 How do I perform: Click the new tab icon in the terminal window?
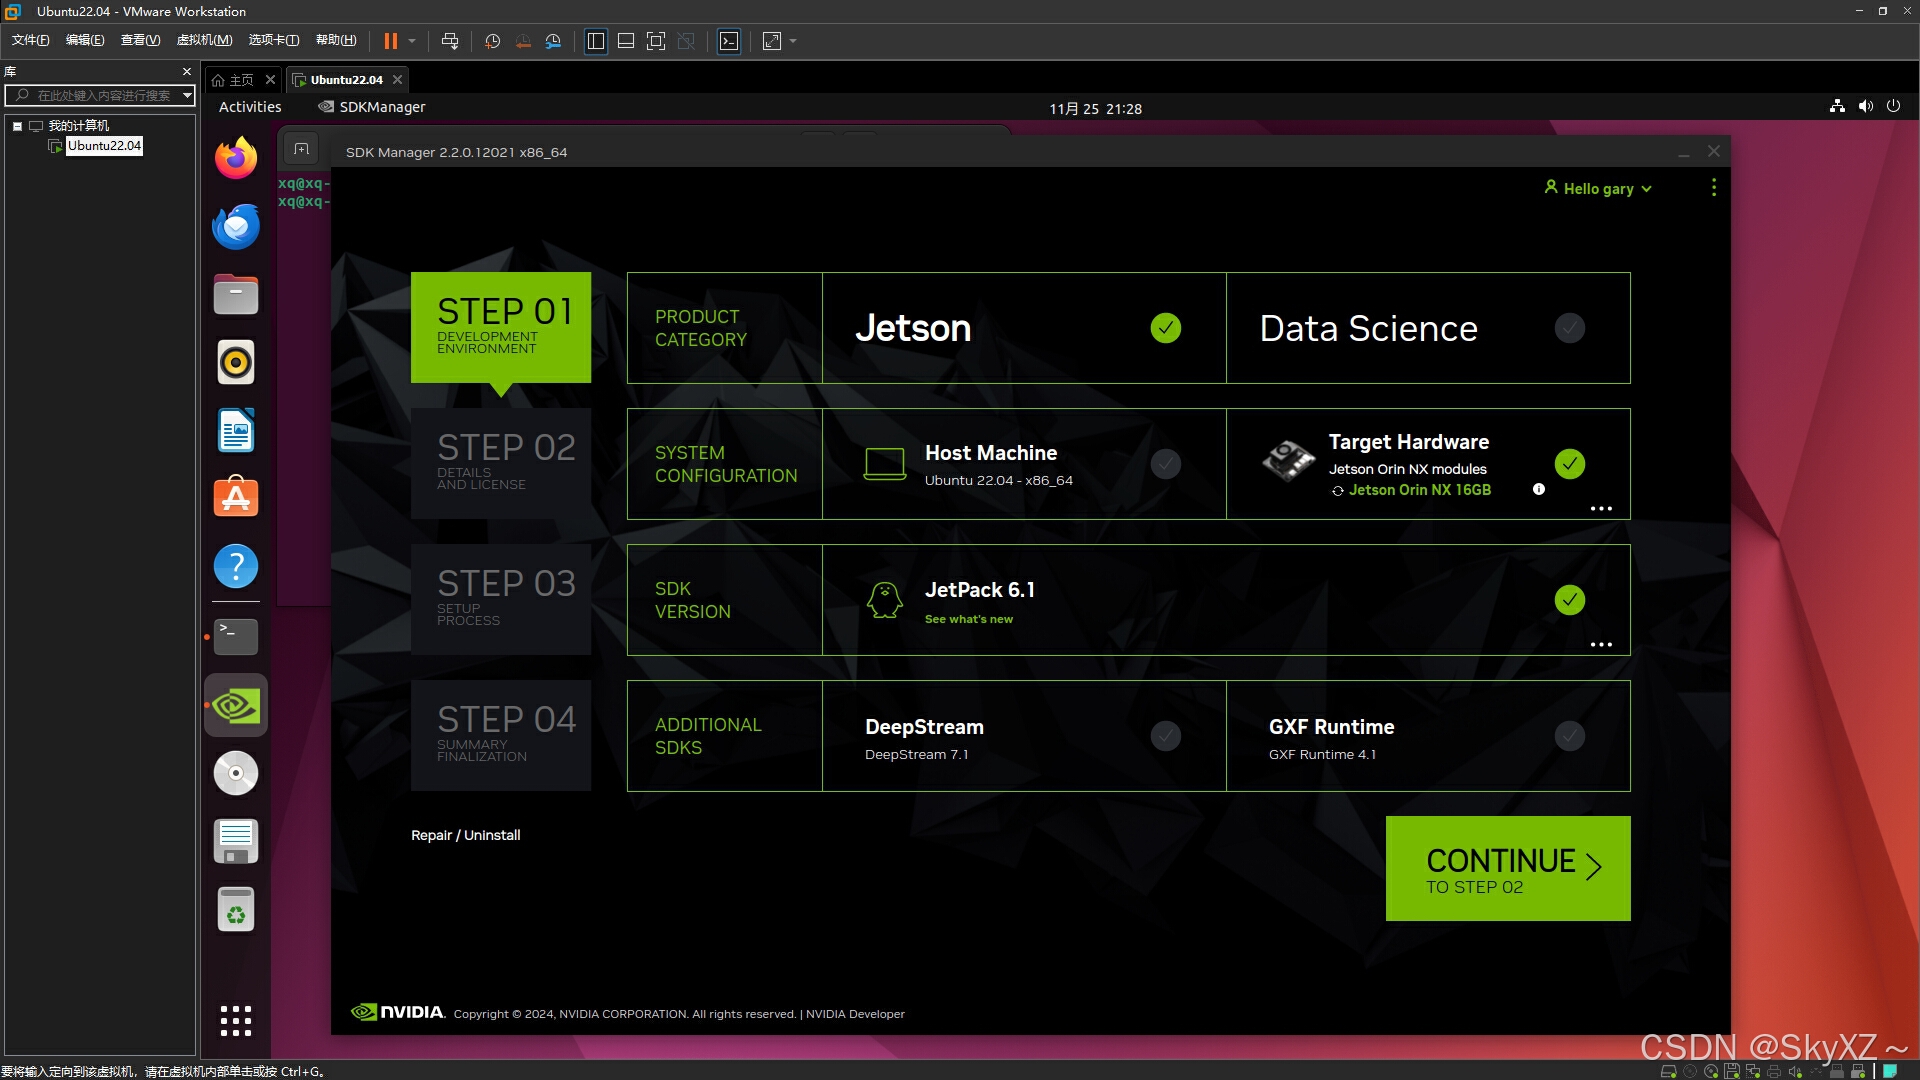coord(301,150)
